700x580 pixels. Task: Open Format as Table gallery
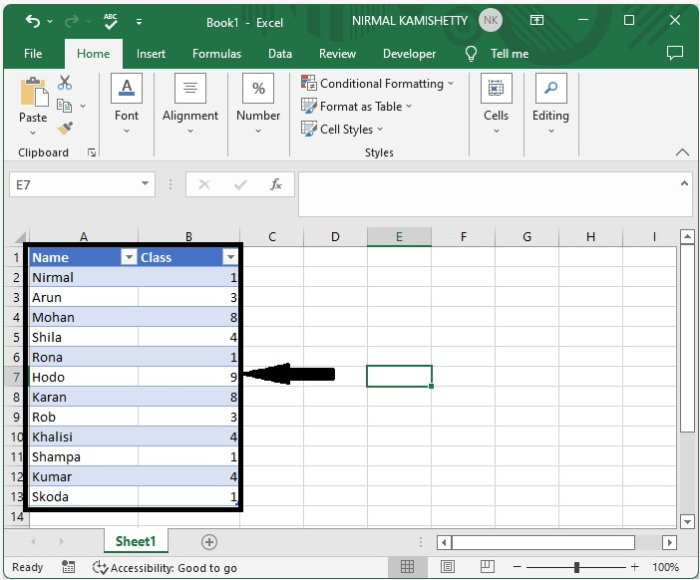(356, 106)
